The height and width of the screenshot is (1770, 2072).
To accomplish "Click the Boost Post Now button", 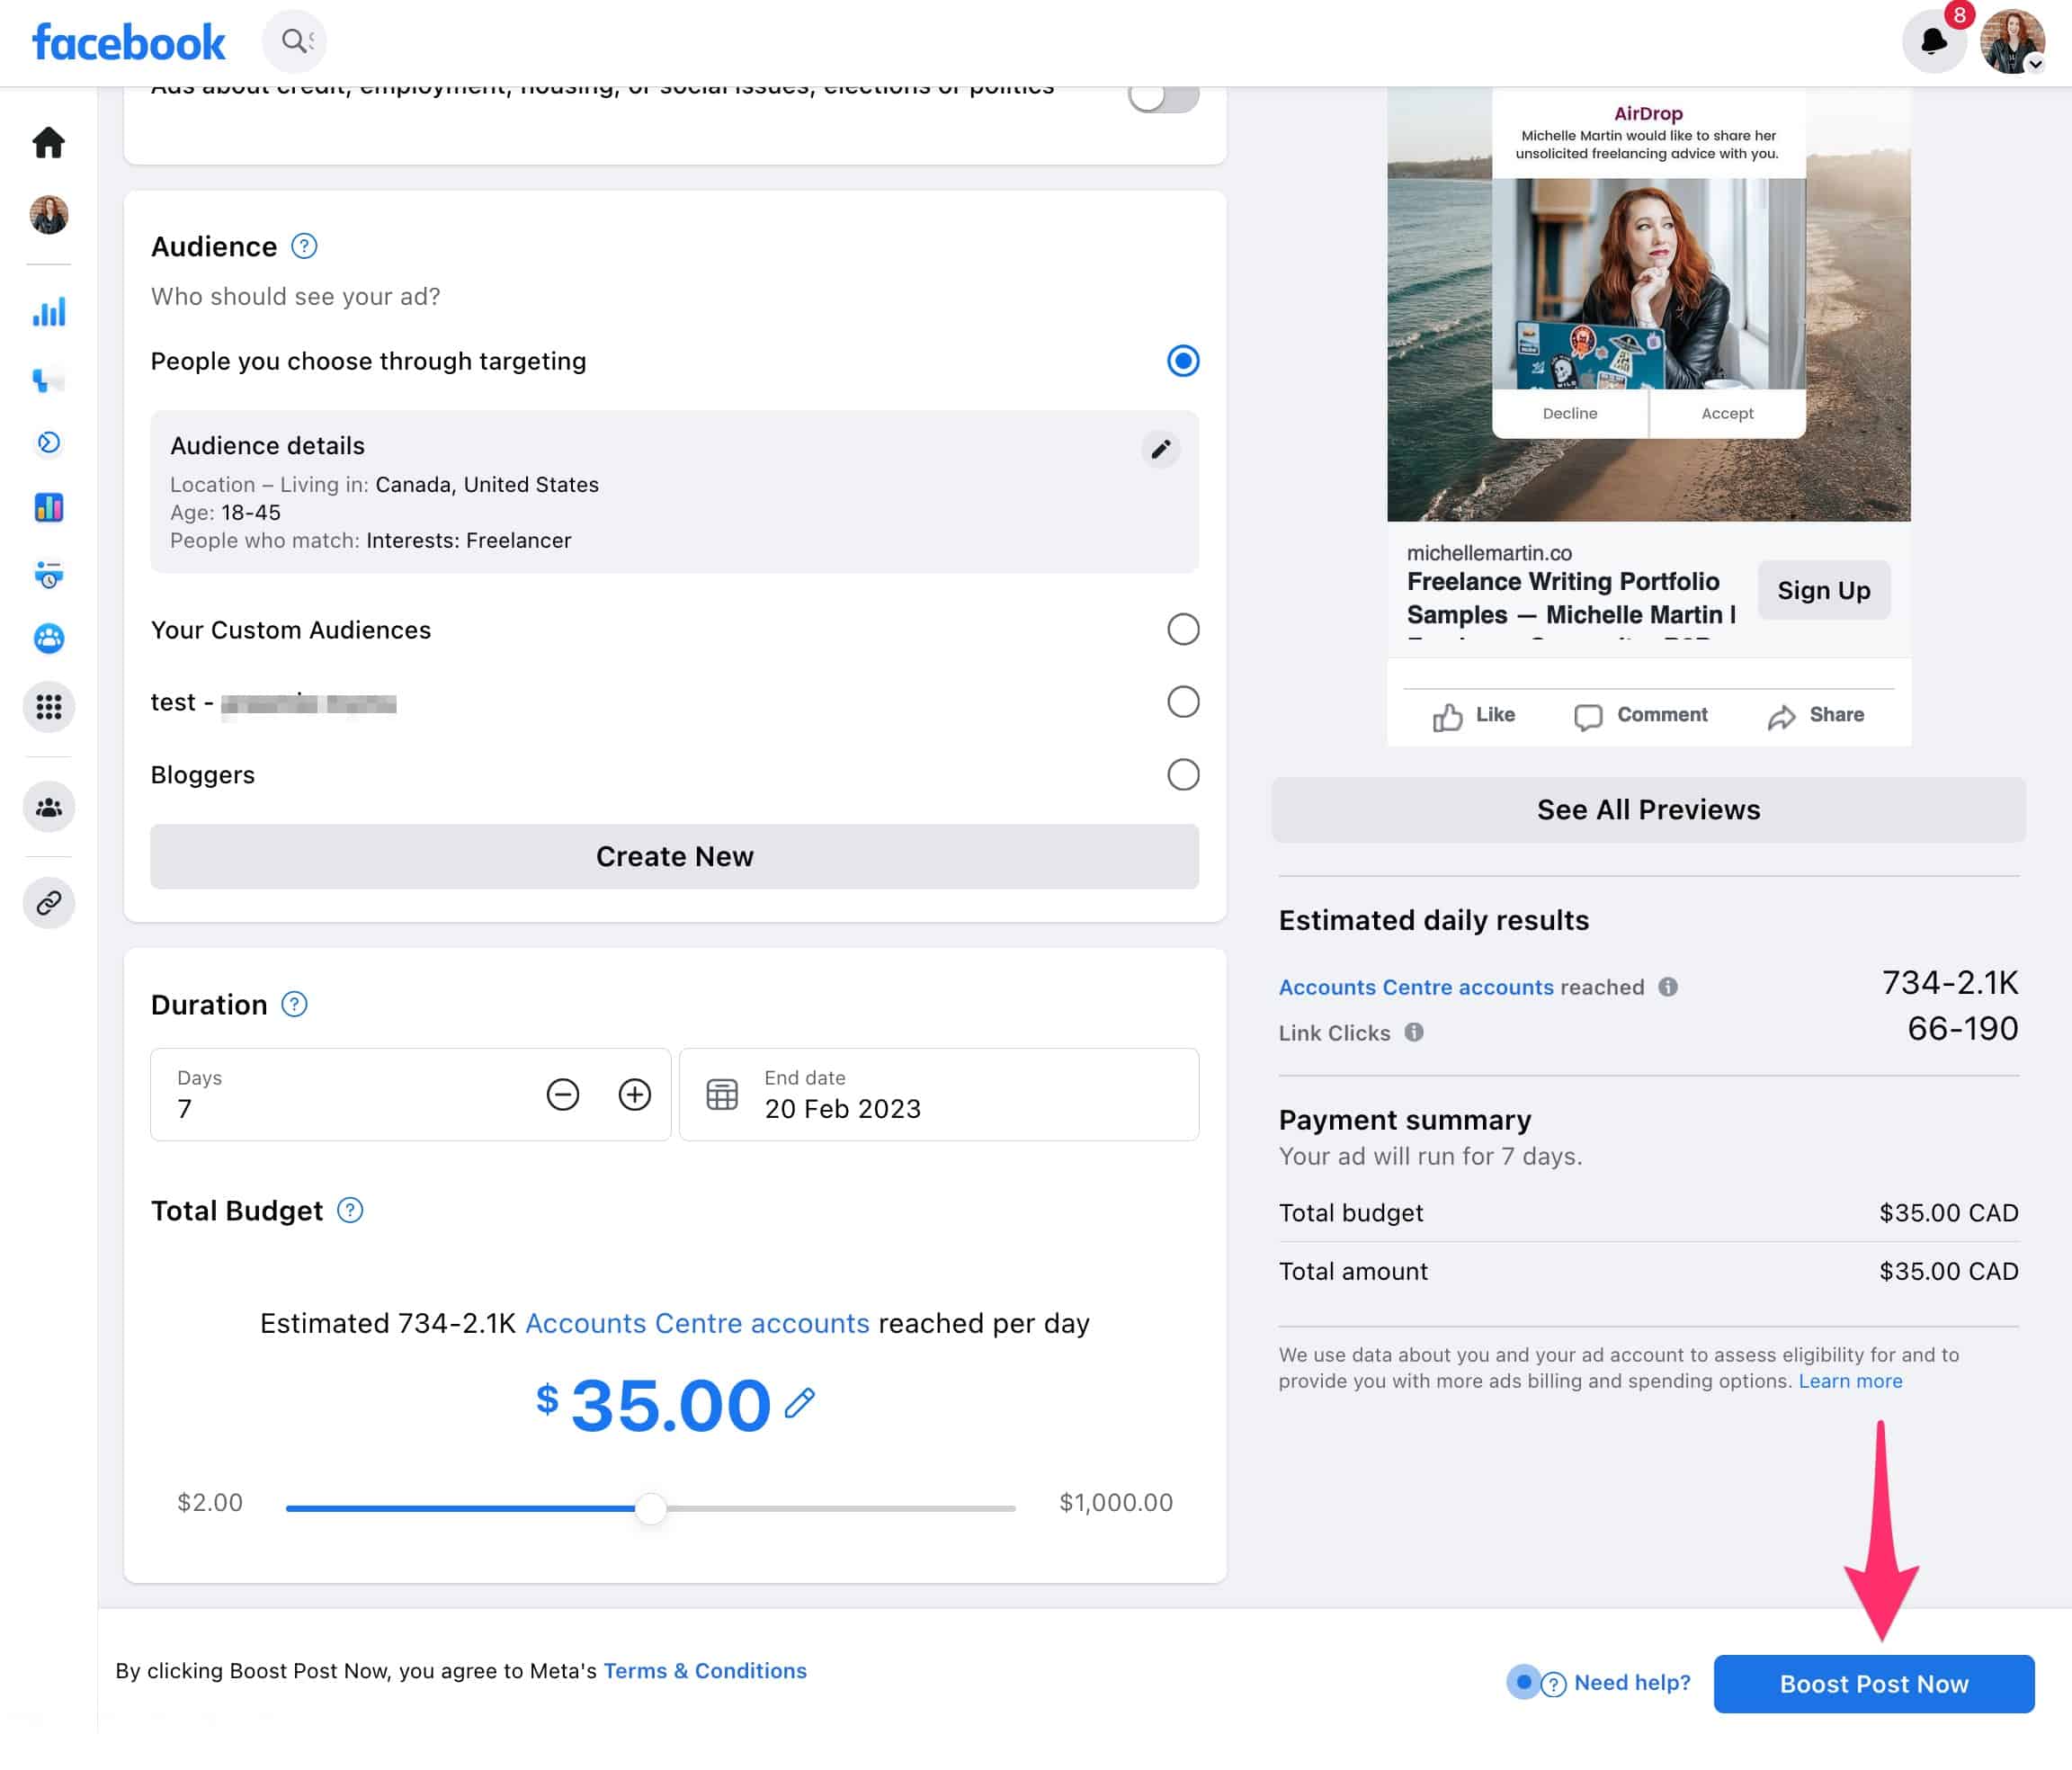I will coord(1873,1684).
